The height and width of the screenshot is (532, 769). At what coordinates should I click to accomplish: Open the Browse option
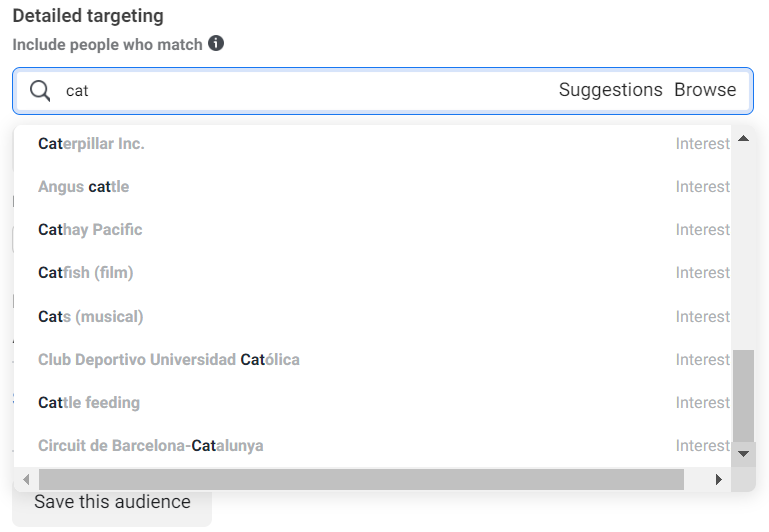point(705,90)
